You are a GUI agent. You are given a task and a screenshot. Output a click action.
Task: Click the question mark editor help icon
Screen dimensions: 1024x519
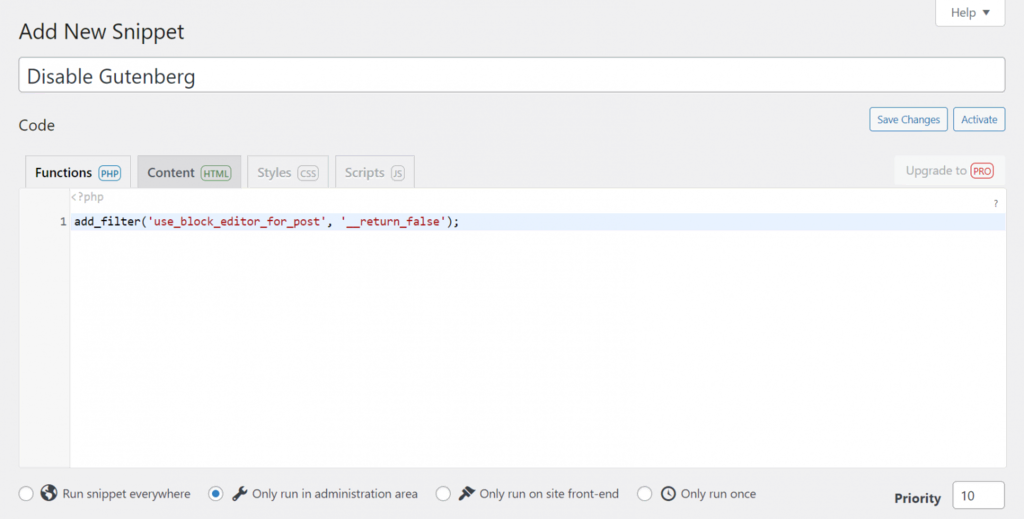pyautogui.click(x=995, y=204)
